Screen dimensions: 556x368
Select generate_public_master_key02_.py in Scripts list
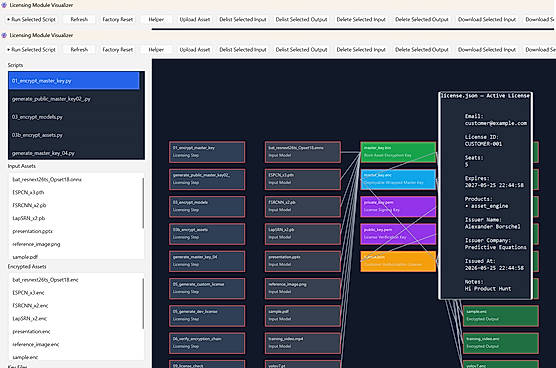74,99
